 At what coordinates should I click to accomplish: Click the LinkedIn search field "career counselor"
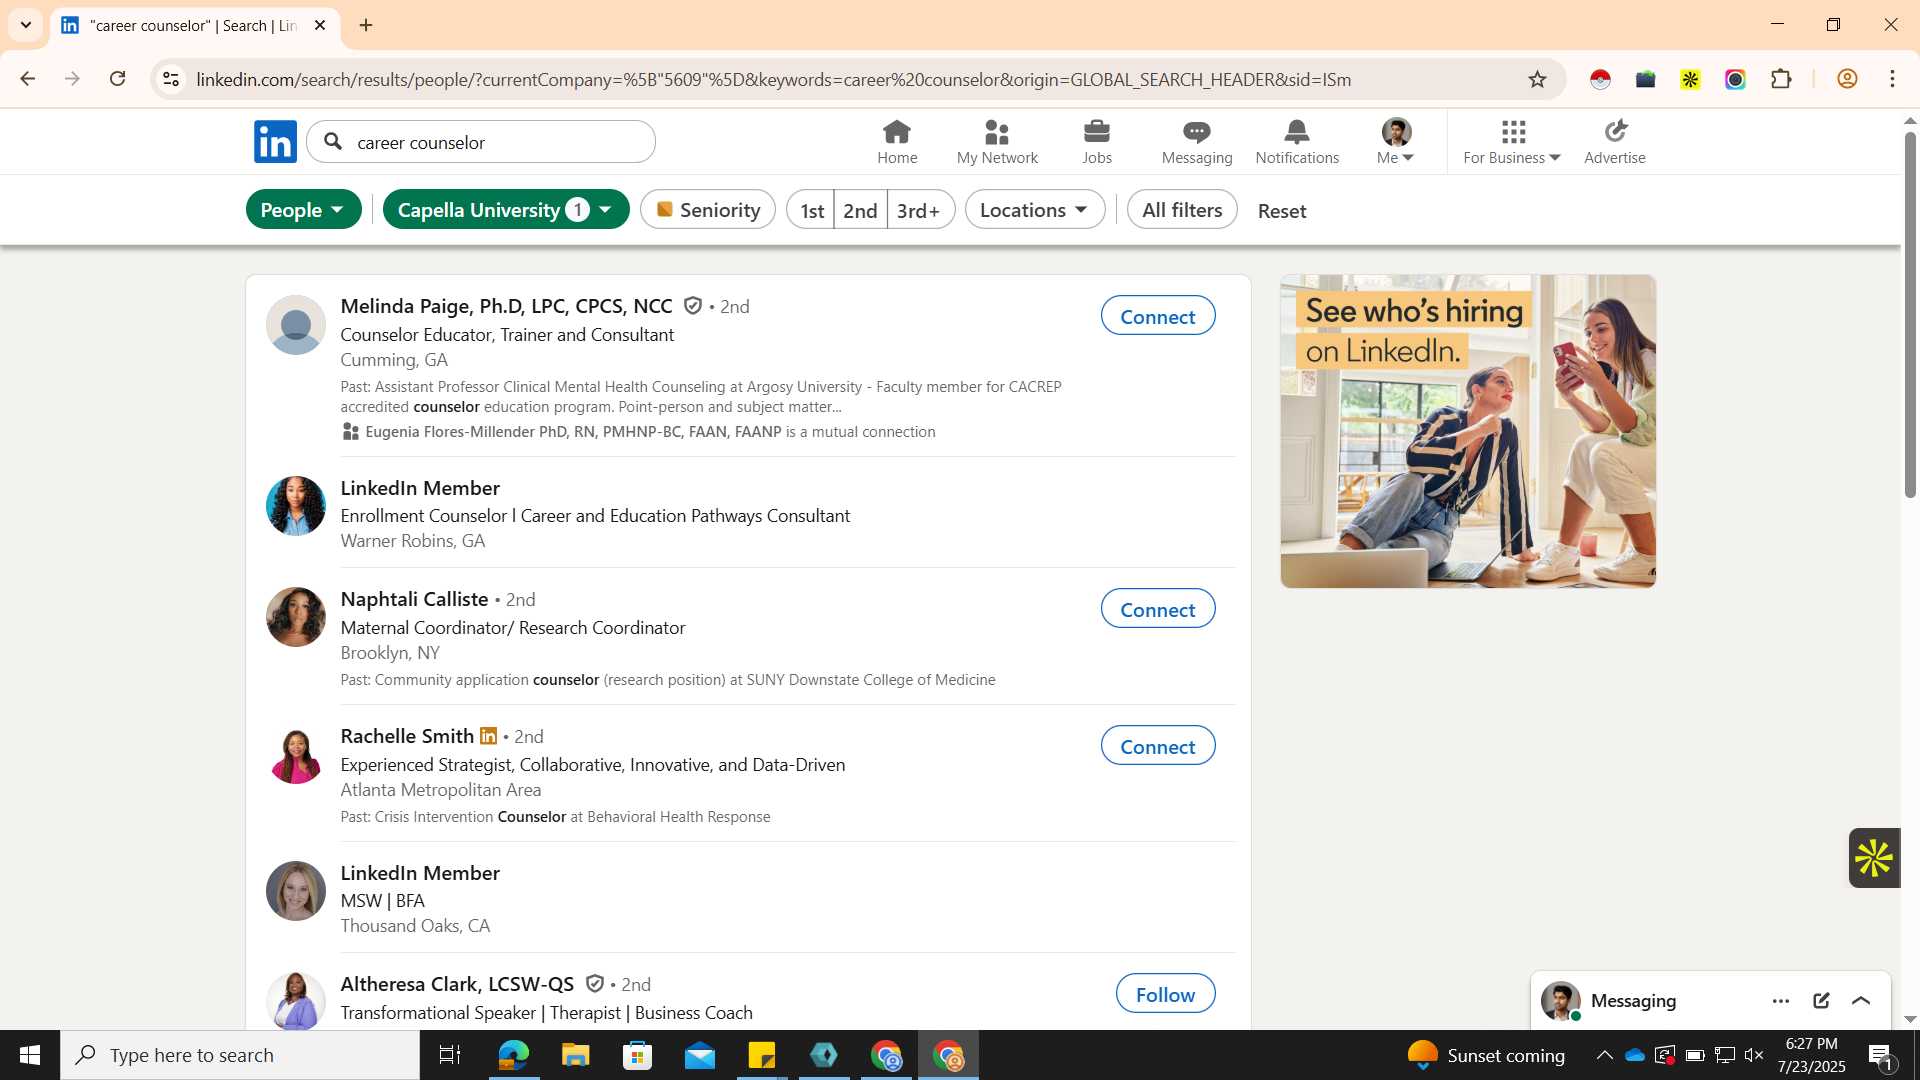(x=481, y=142)
